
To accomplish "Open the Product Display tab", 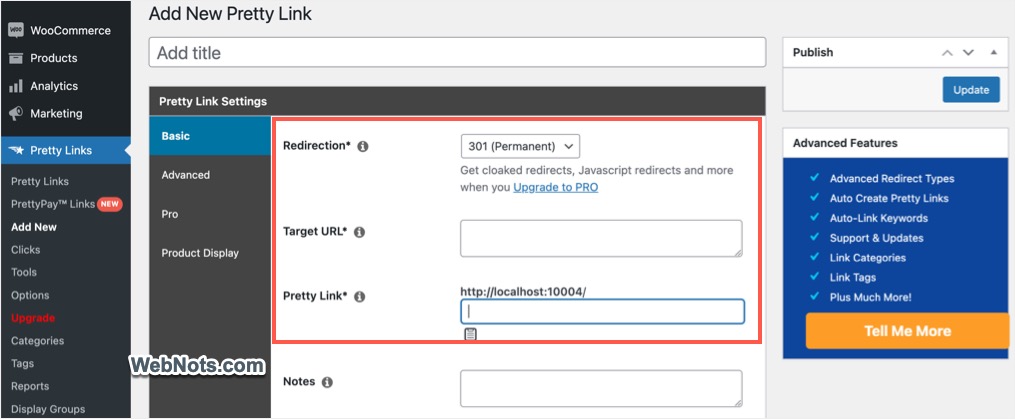I will [200, 253].
